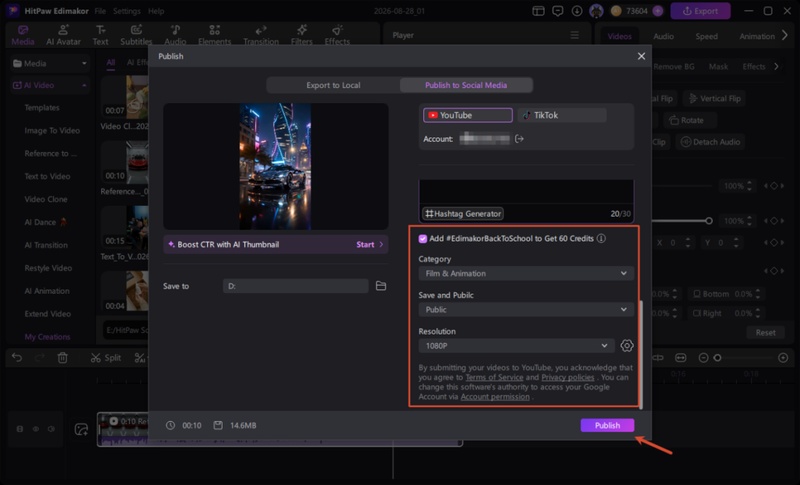This screenshot has height=485, width=800.
Task: Click the purple Publish button
Action: pos(607,425)
